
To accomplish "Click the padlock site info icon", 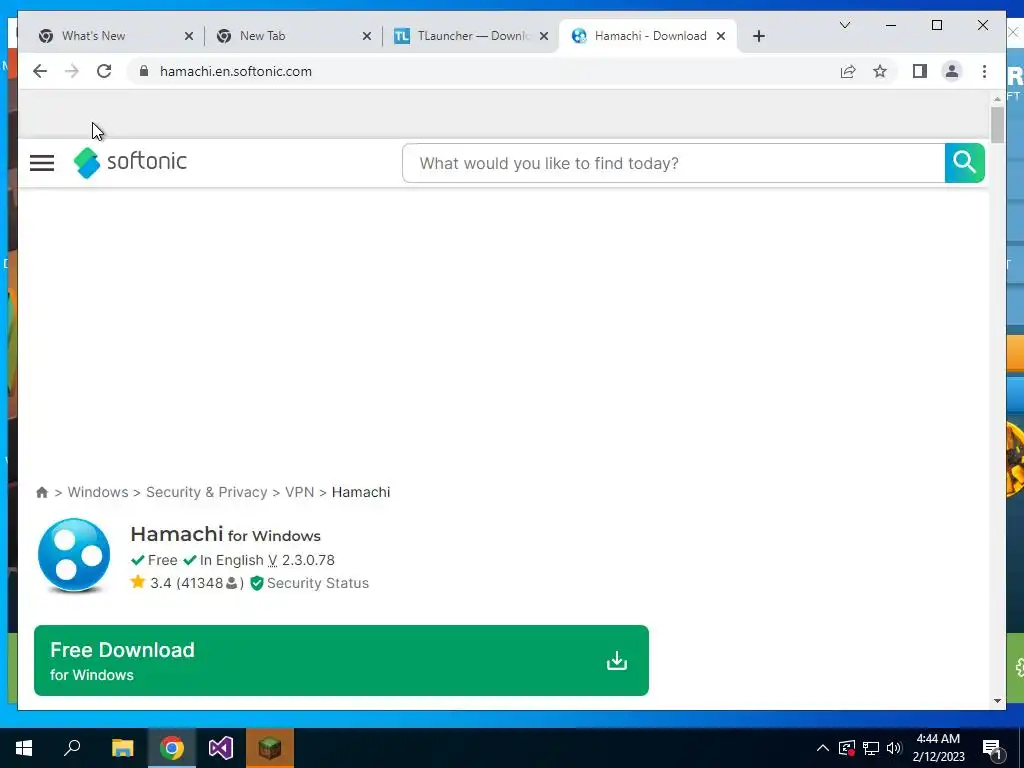I will (x=144, y=71).
